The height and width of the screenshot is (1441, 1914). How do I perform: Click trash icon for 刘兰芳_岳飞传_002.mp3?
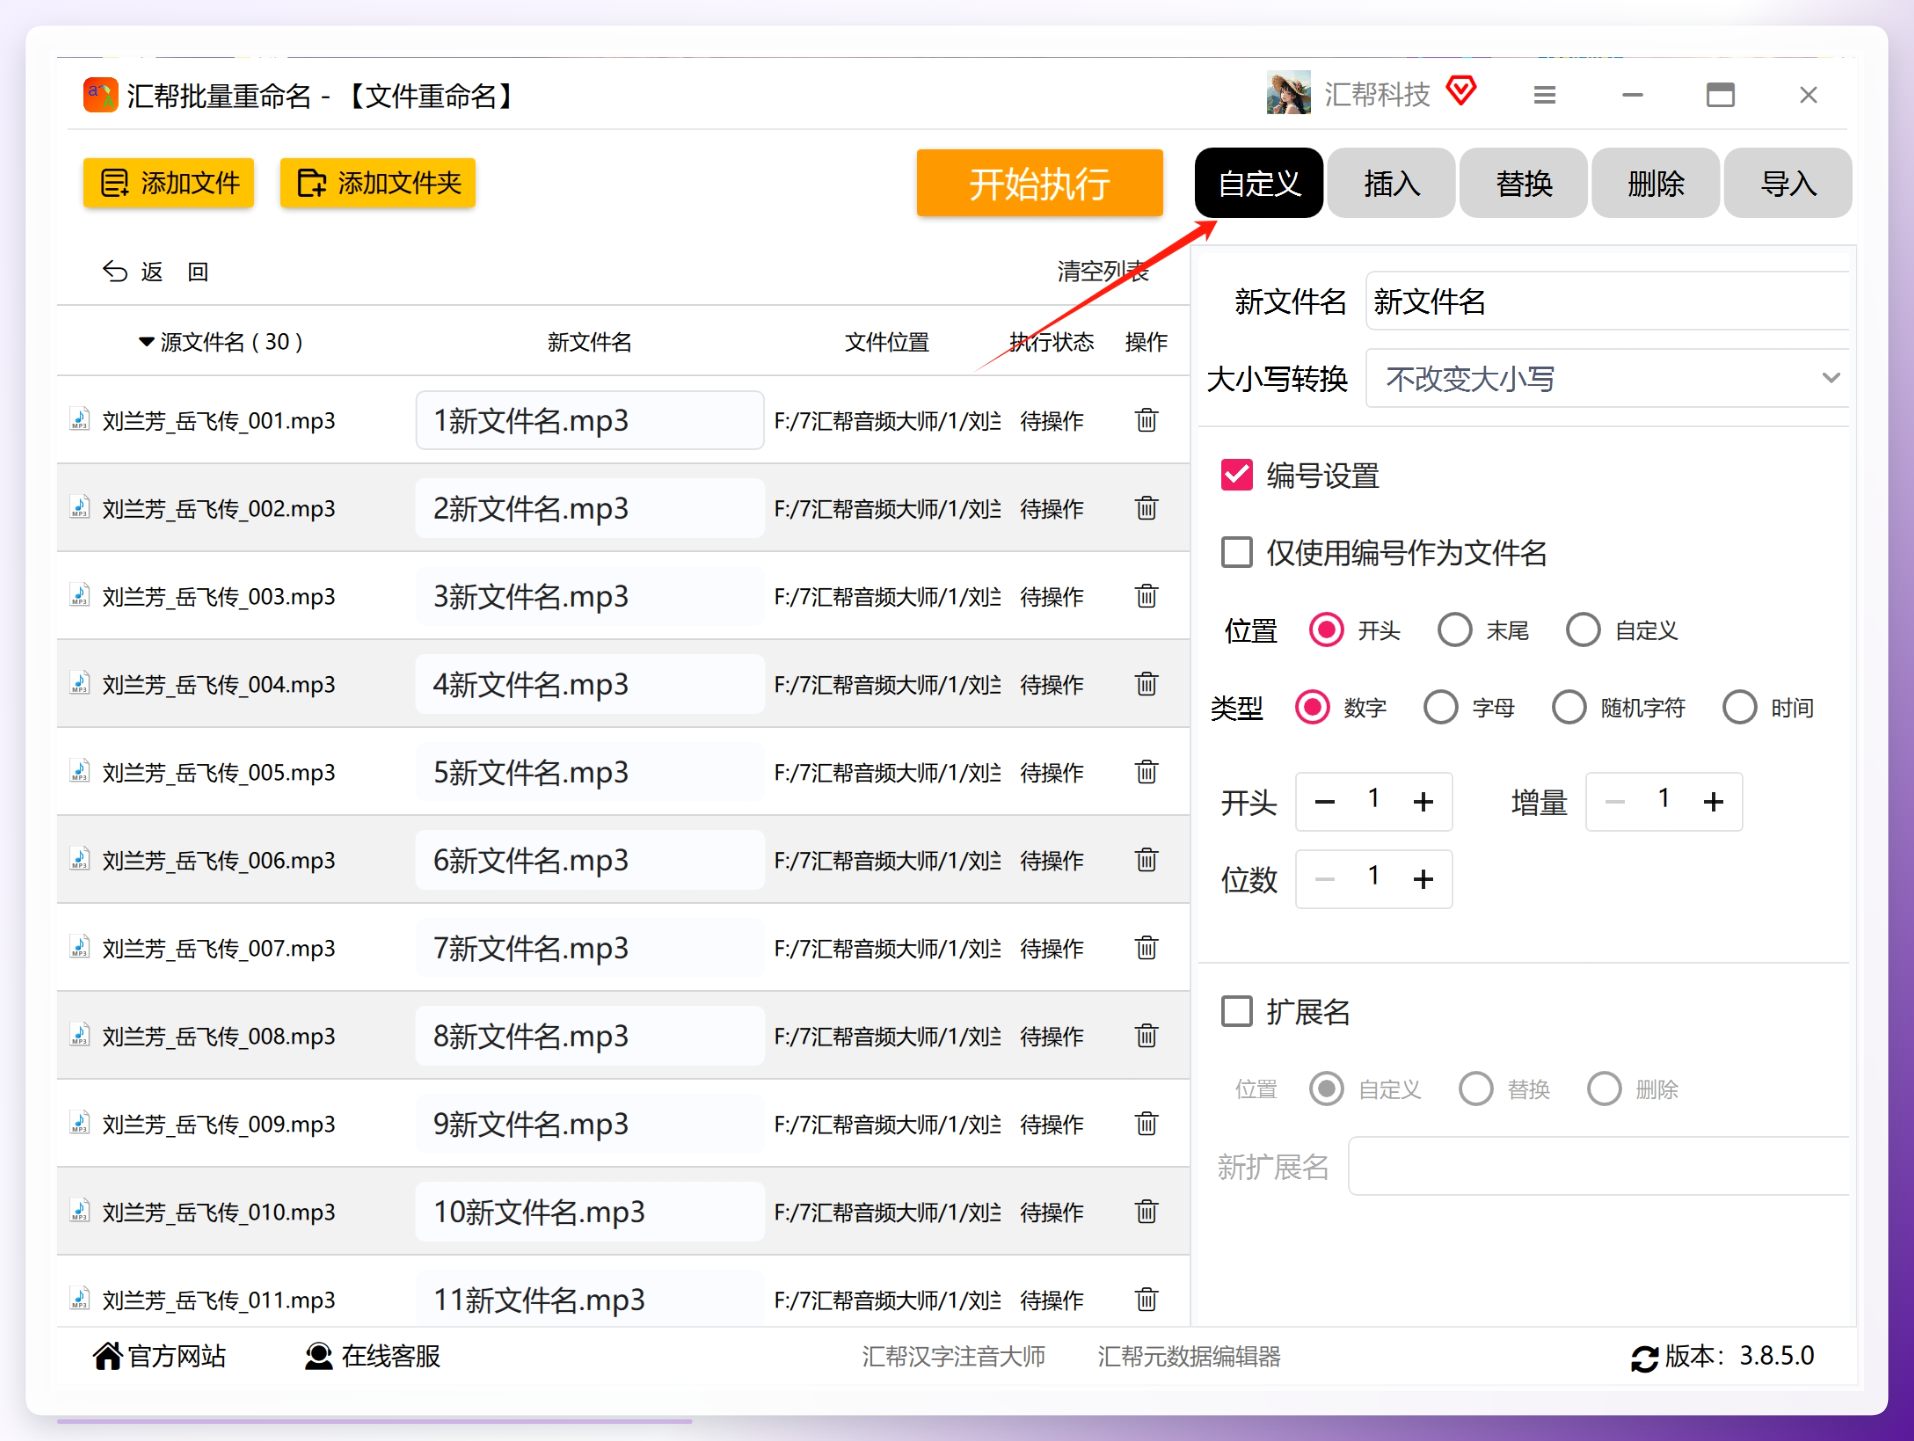click(x=1146, y=508)
